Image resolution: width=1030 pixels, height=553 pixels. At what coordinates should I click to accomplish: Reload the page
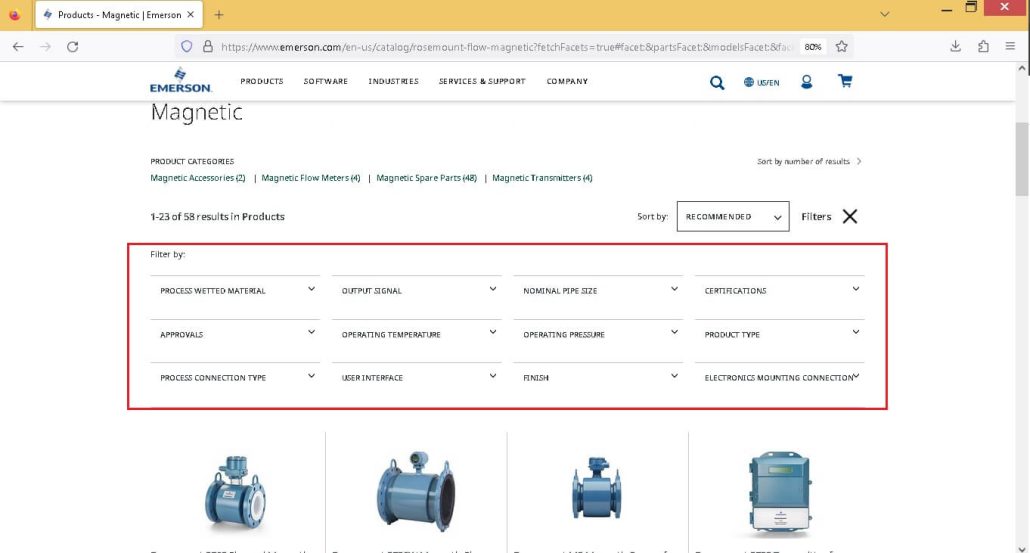(73, 47)
